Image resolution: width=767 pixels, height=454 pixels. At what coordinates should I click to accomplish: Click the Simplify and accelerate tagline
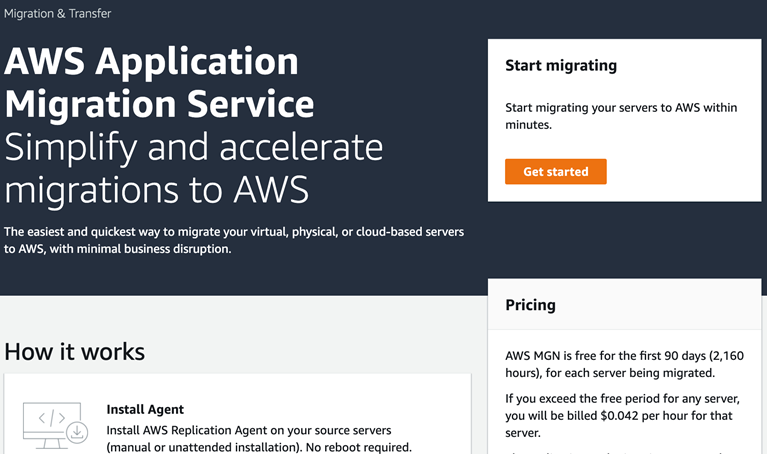point(194,147)
